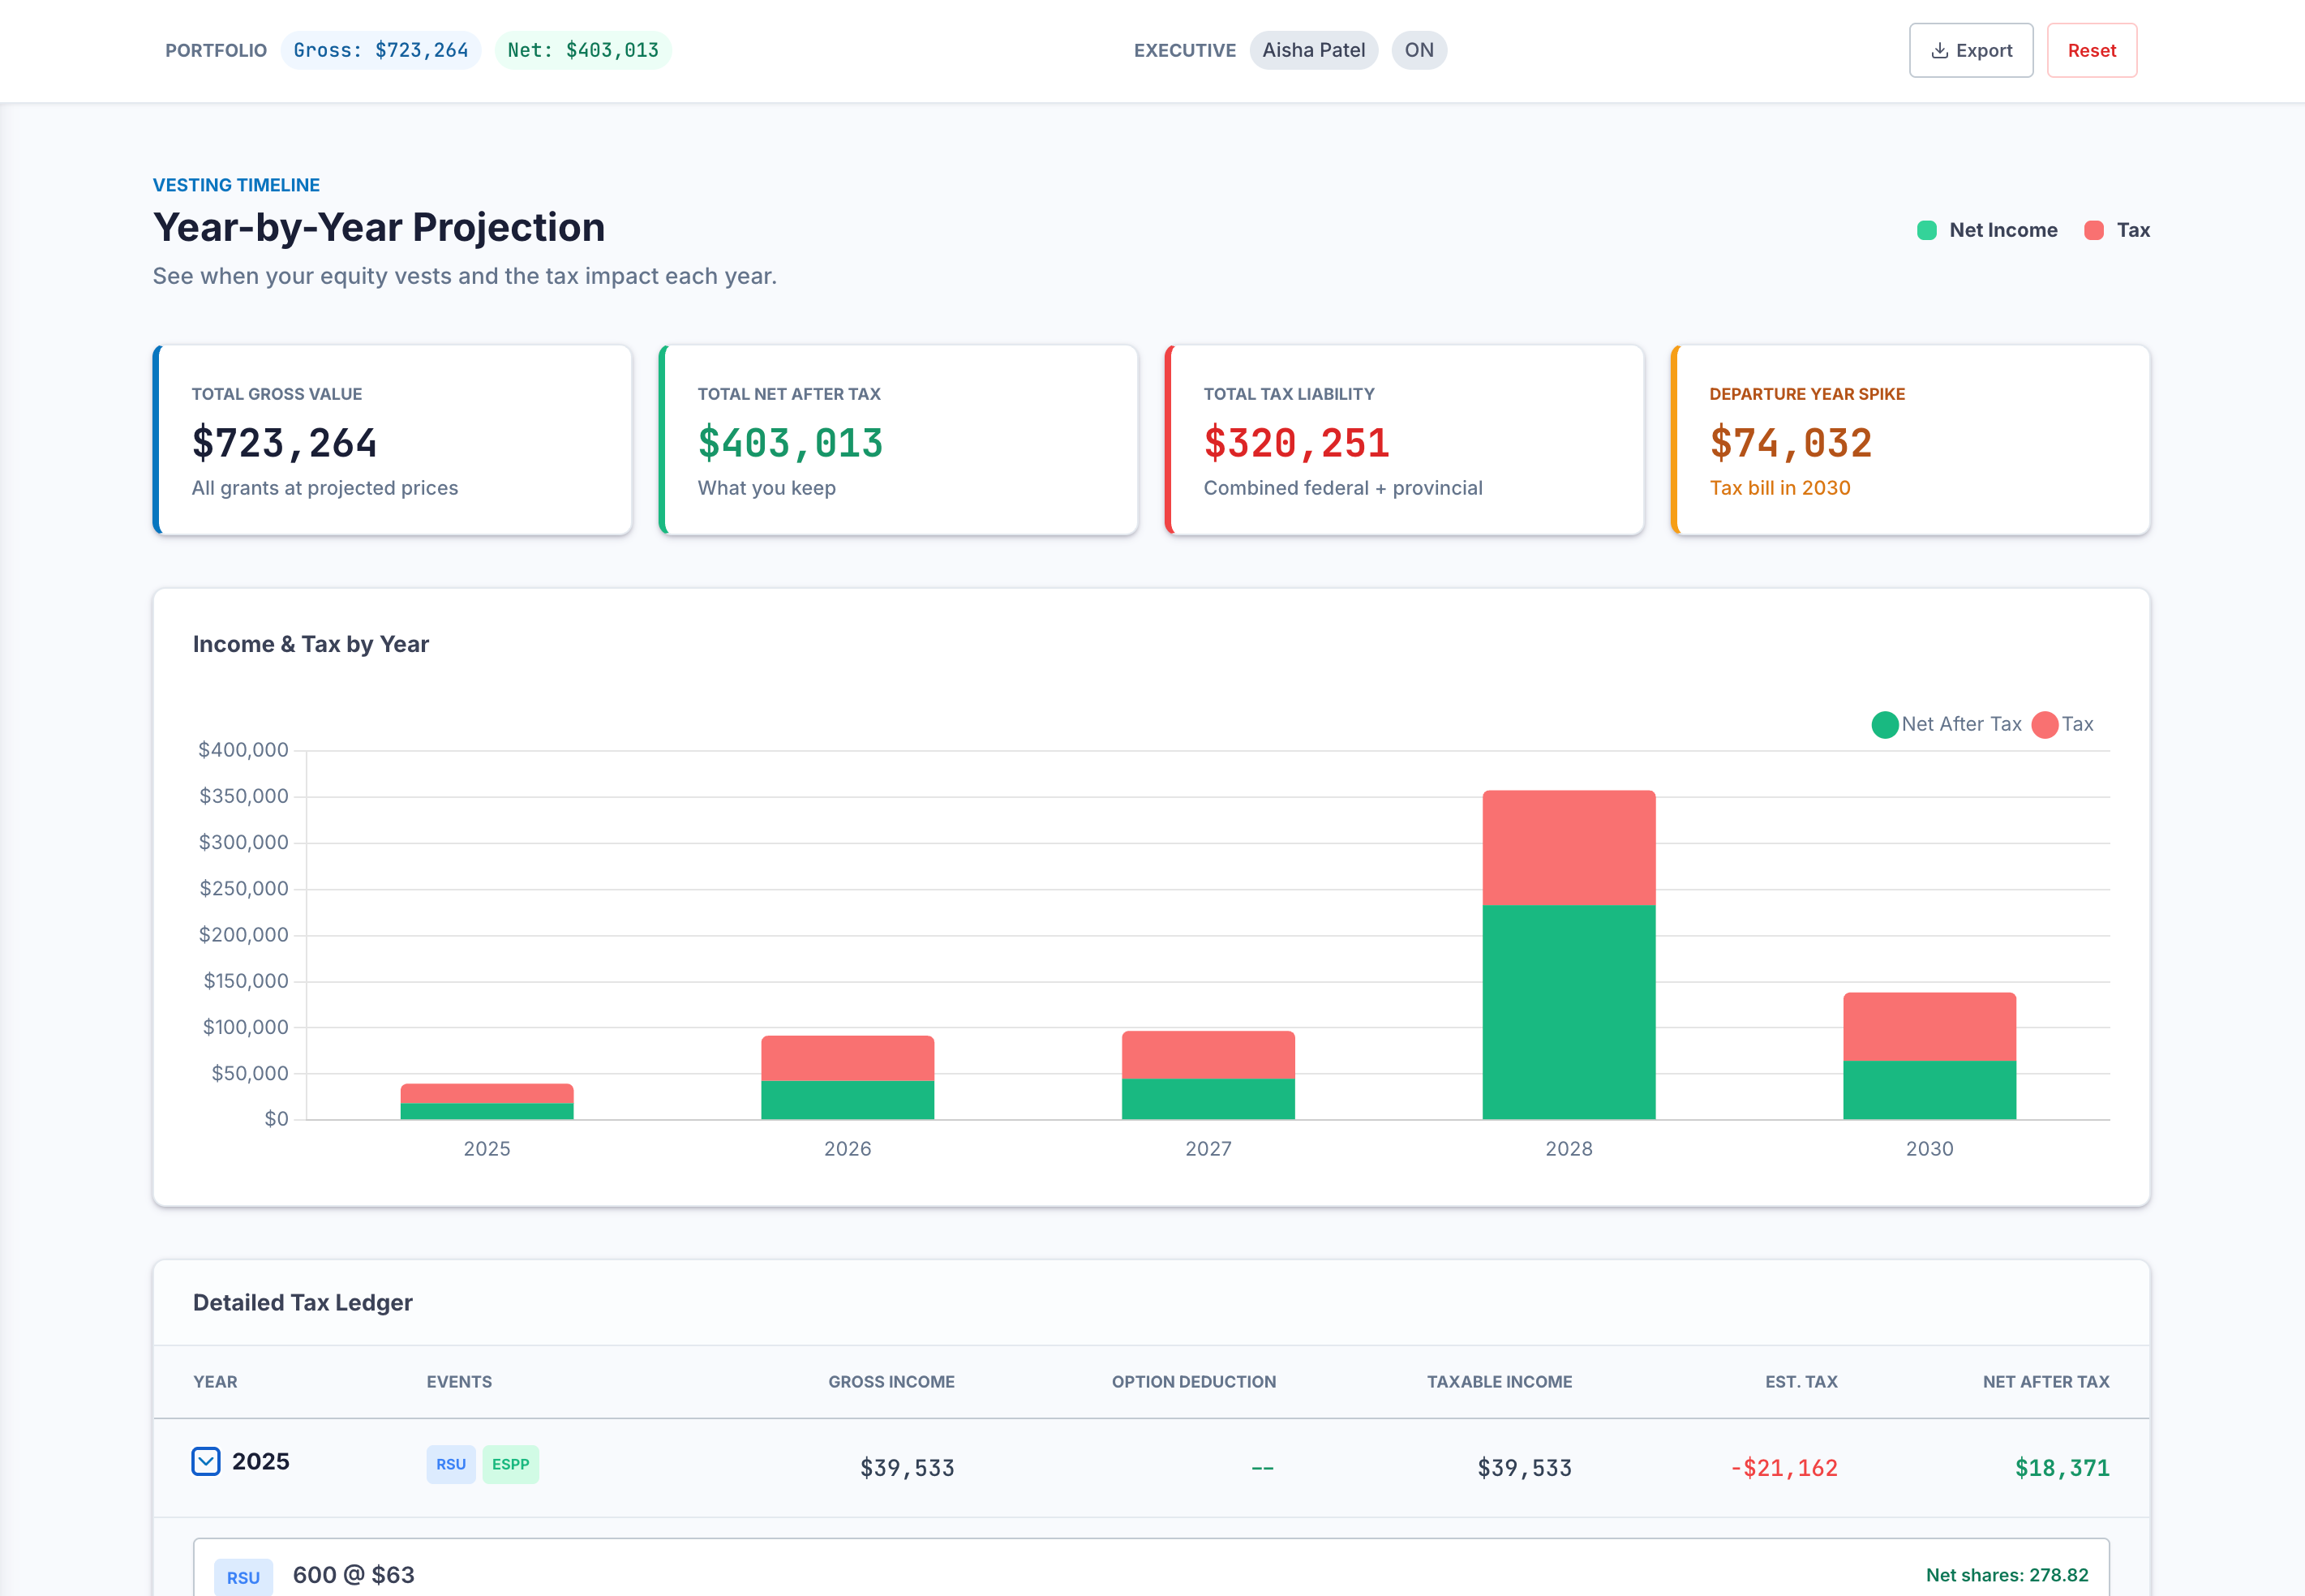Select the Aisha Patel executive pill
This screenshot has height=1596, width=2305.
coord(1312,50)
